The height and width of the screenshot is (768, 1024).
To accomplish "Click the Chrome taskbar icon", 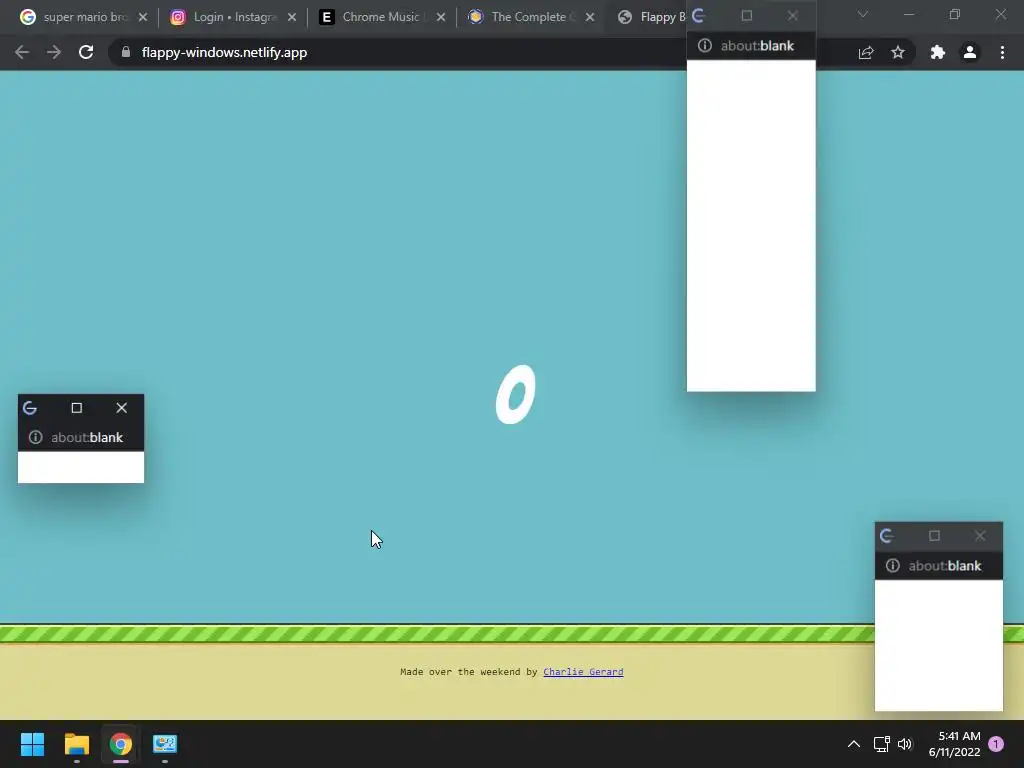I will [121, 744].
